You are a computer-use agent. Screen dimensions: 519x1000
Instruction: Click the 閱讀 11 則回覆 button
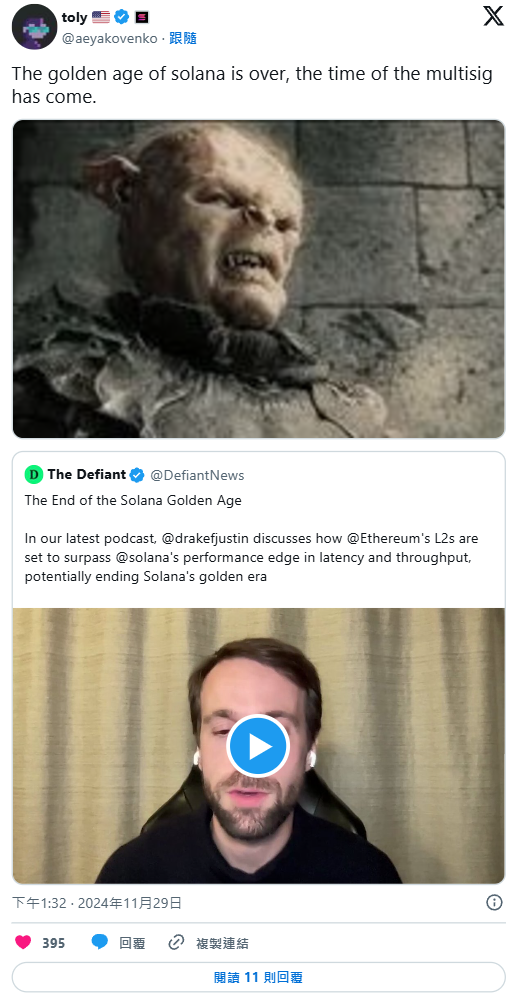(258, 977)
